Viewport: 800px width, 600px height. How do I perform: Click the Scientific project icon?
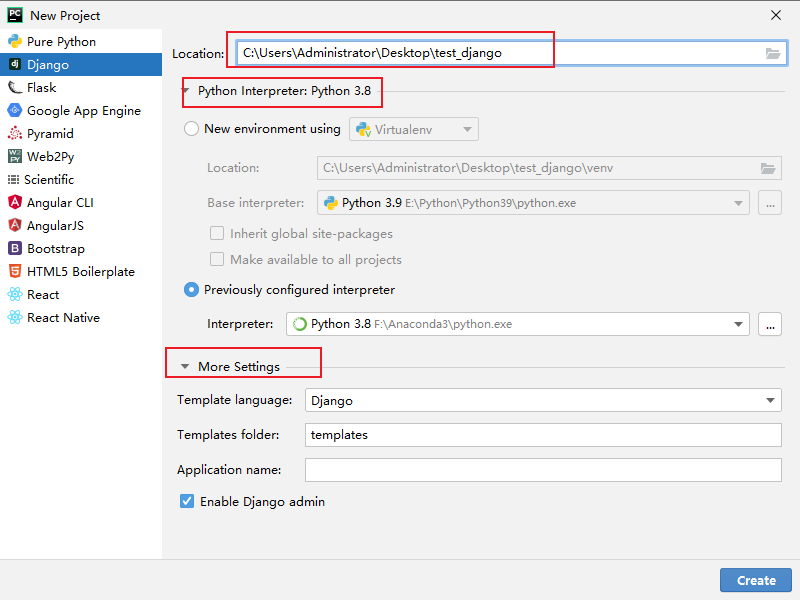(13, 180)
